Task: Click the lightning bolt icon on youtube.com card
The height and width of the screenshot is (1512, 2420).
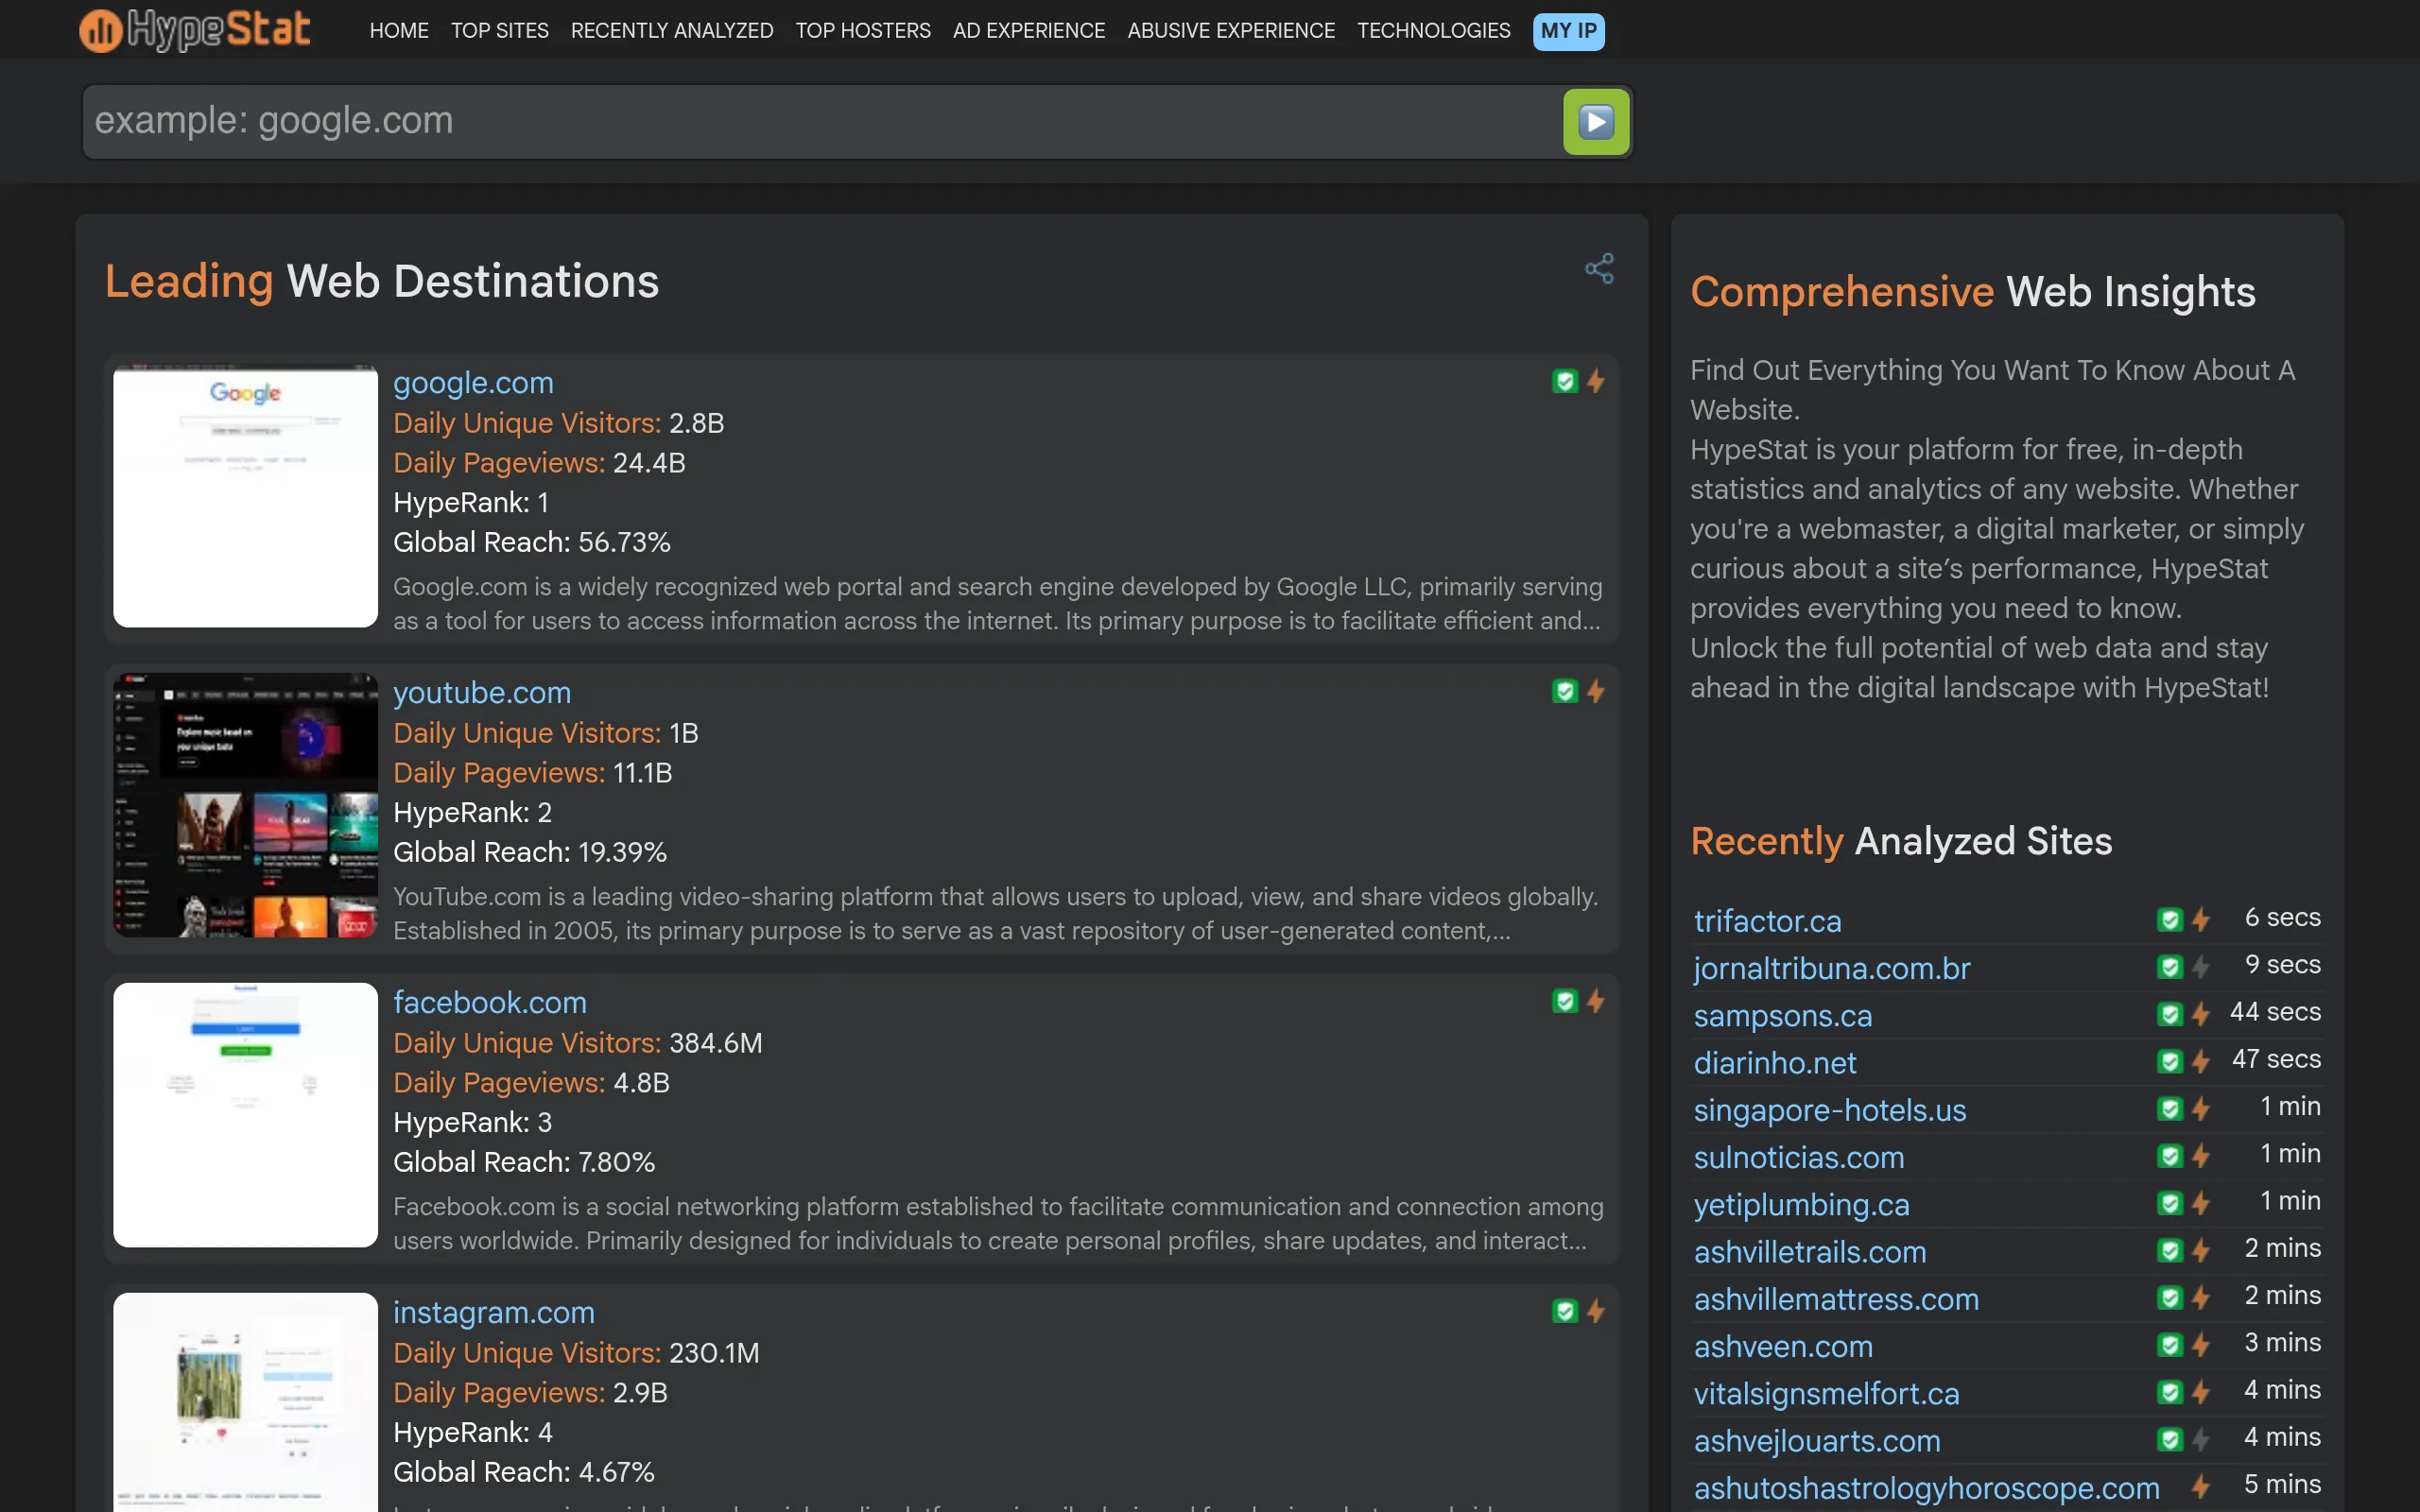Action: pos(1596,691)
